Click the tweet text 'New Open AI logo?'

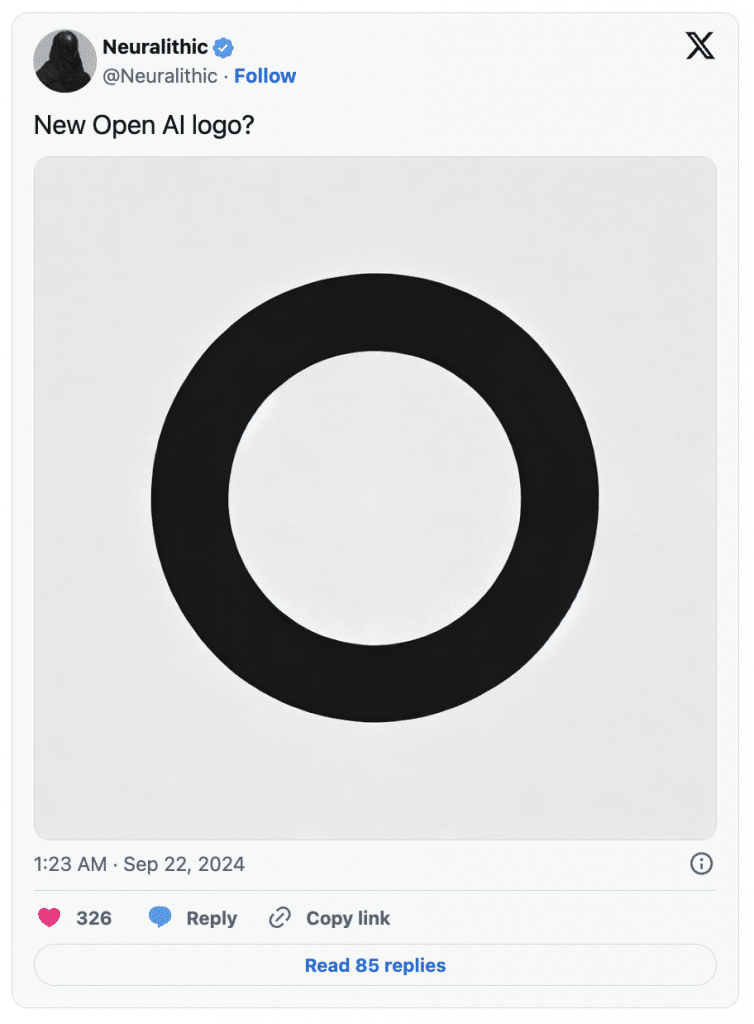(144, 125)
